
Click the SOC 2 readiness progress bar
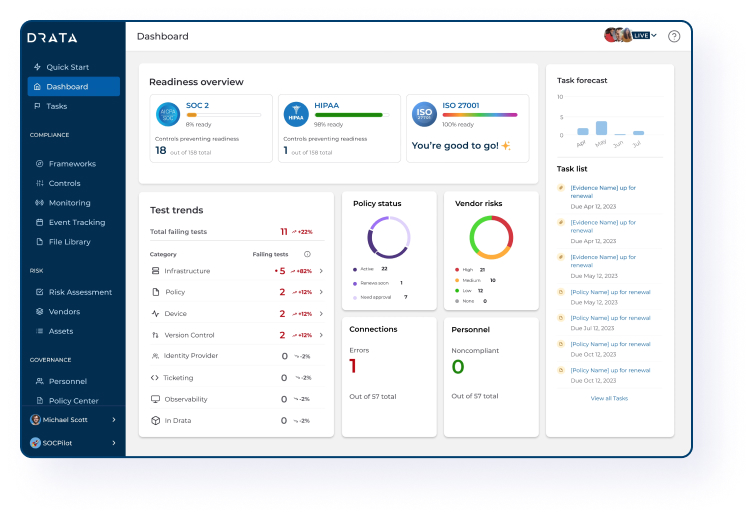pyautogui.click(x=223, y=115)
